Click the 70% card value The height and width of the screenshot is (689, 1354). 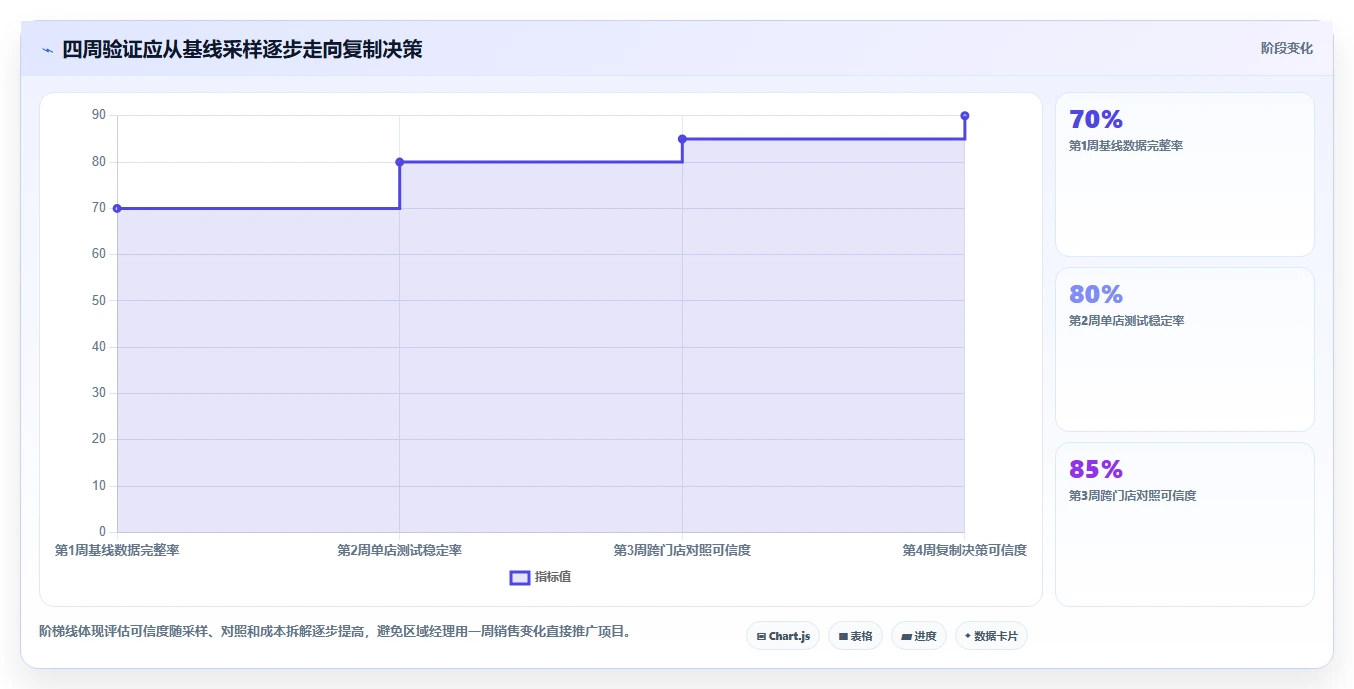(x=1096, y=120)
